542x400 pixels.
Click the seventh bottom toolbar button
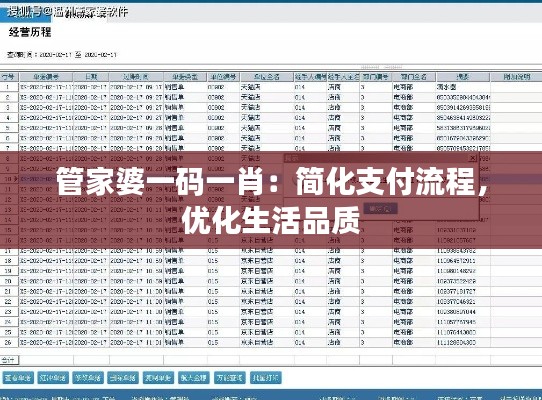pyautogui.click(x=230, y=378)
